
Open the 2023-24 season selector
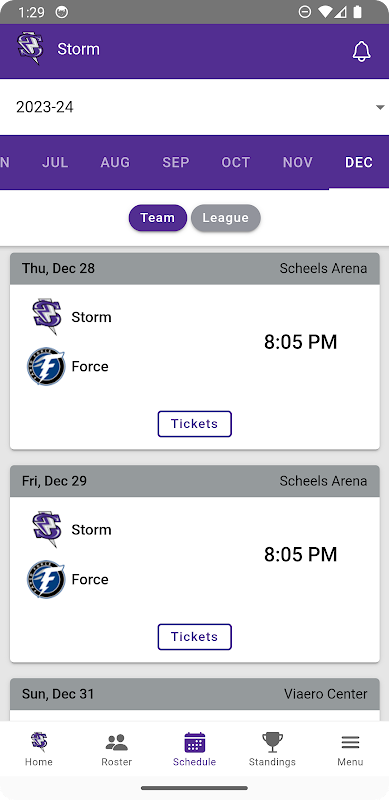[194, 107]
